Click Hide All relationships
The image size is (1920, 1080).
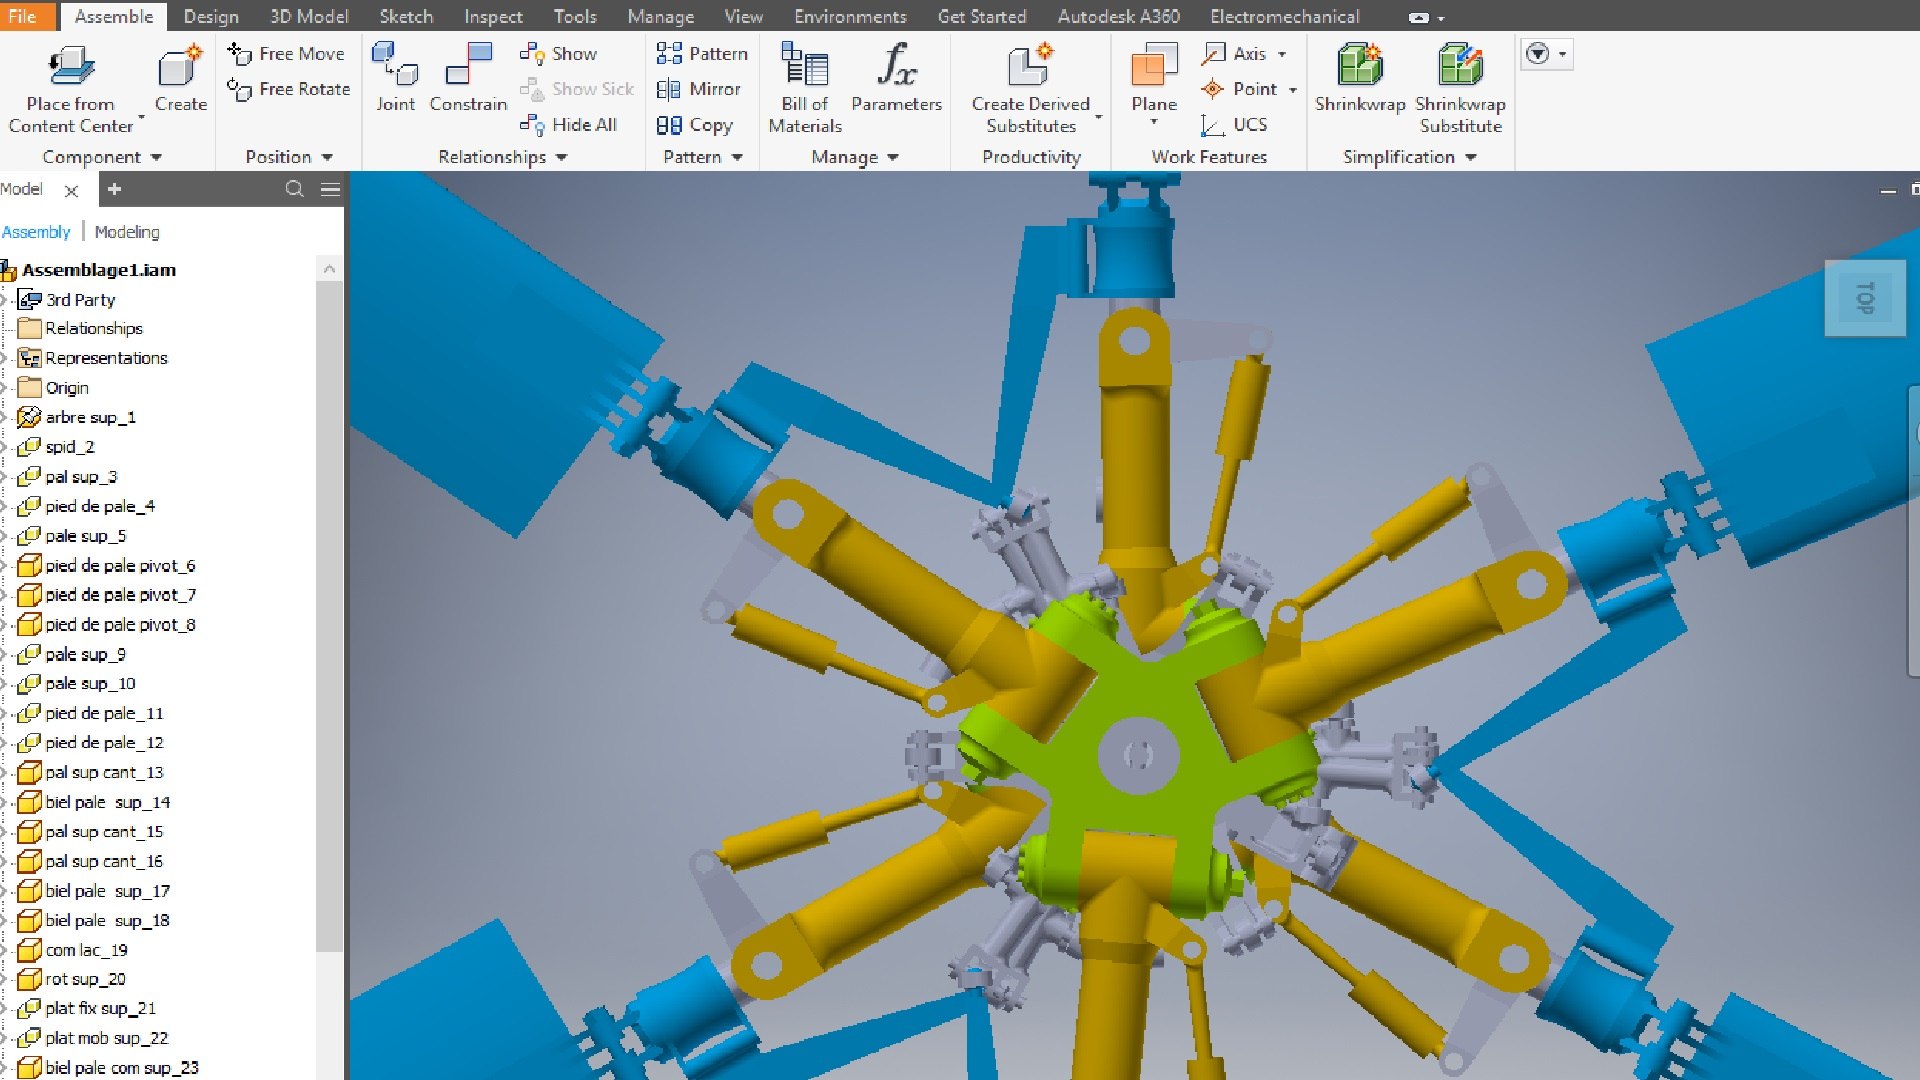point(569,125)
